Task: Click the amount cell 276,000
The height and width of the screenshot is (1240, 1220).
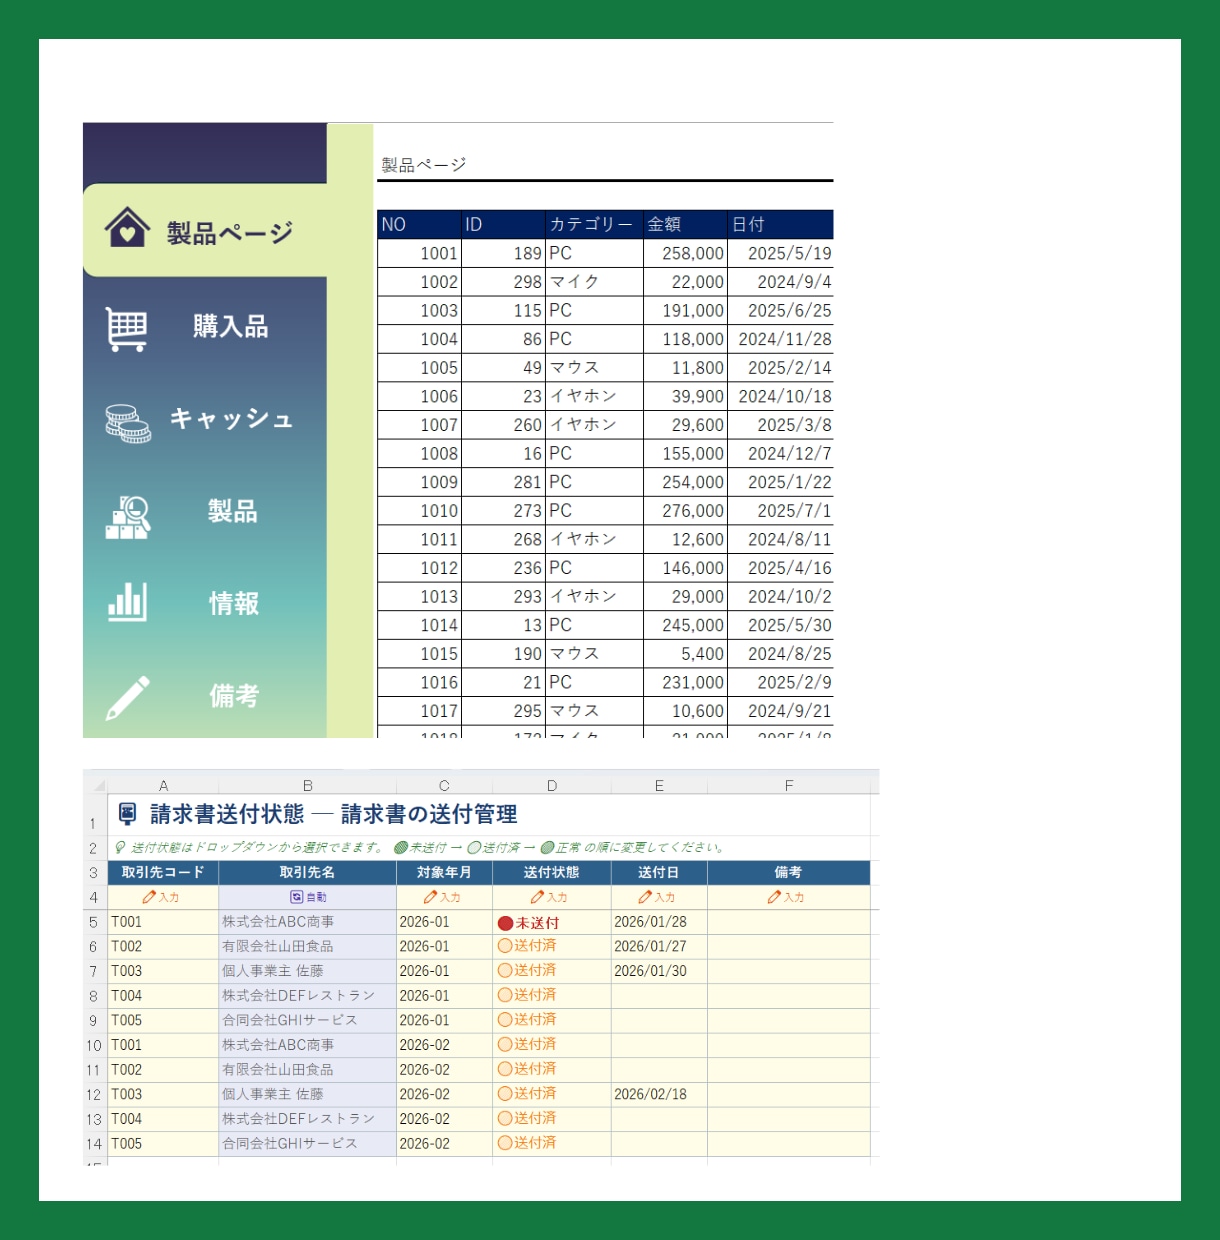Action: click(x=685, y=511)
